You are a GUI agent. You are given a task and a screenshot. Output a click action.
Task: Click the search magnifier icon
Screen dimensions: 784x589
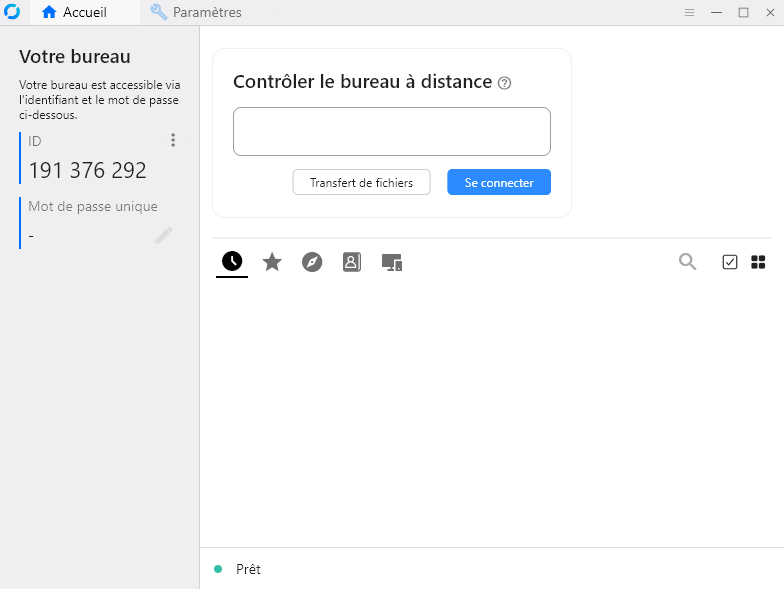(x=688, y=262)
